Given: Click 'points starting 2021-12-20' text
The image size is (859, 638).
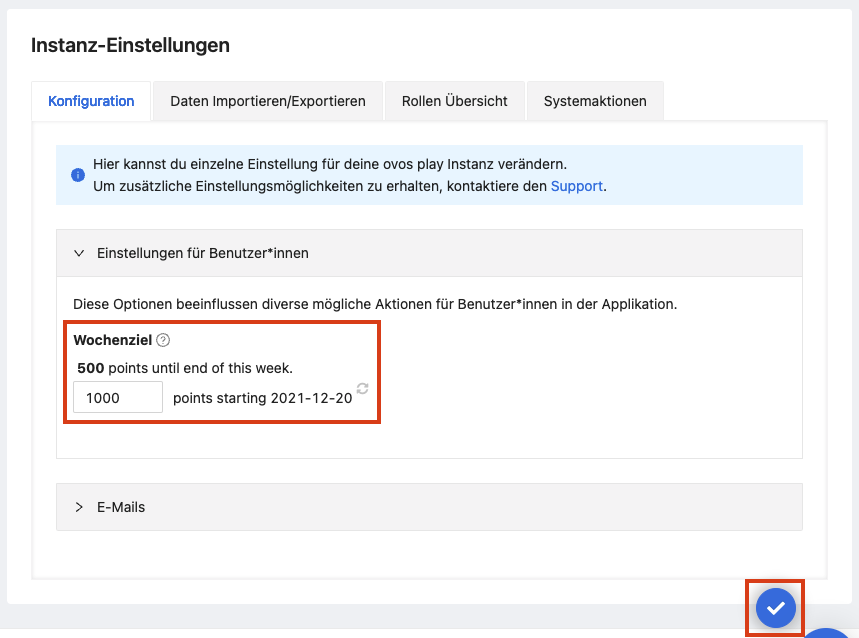Looking at the screenshot, I should (262, 398).
